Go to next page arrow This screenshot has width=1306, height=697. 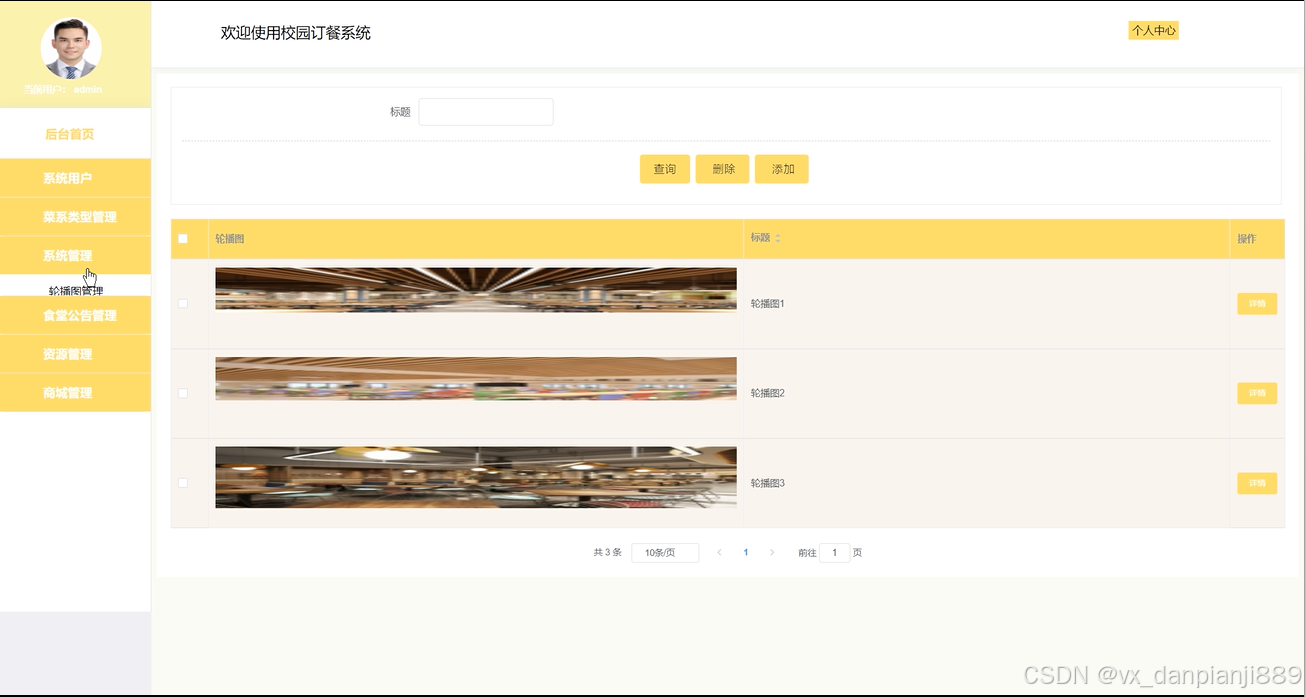click(x=772, y=552)
